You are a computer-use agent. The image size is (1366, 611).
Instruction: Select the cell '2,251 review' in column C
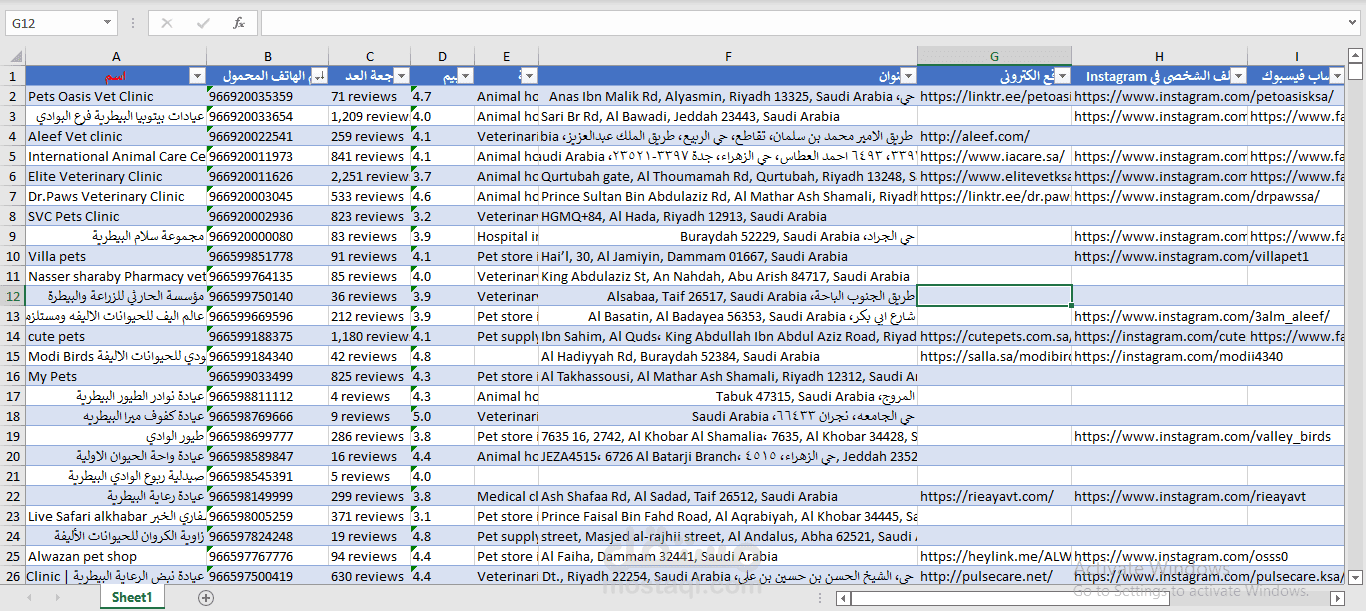click(x=370, y=176)
